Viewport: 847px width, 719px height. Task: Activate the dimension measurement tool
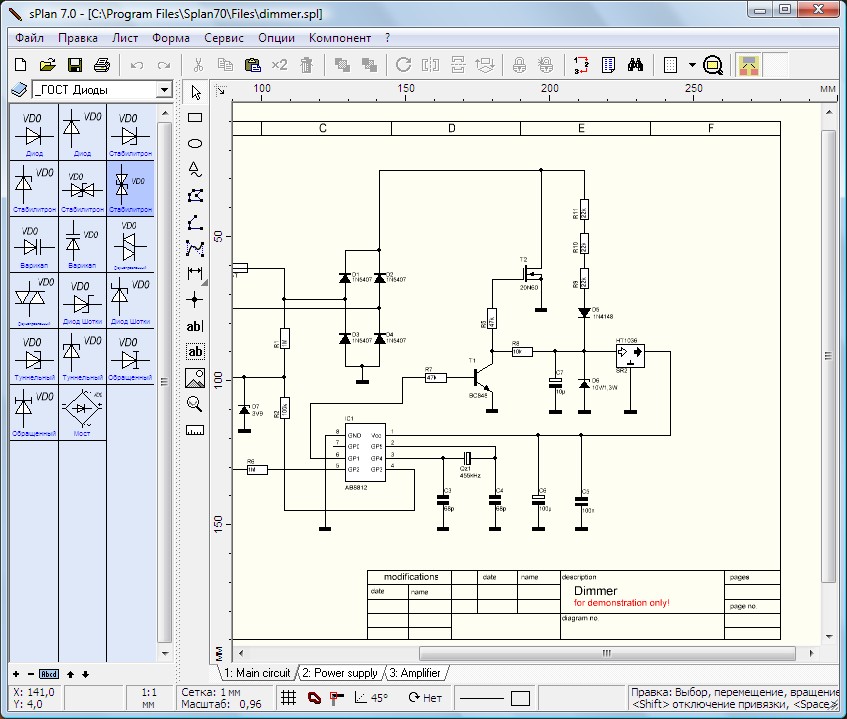195,273
